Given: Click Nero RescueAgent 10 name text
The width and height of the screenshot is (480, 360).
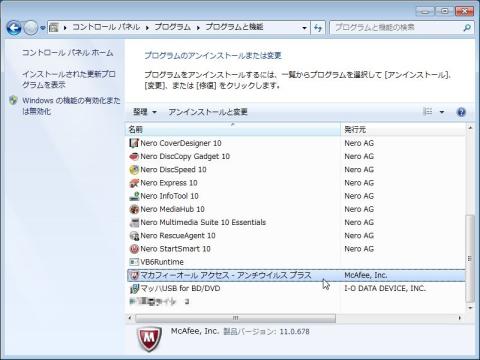Looking at the screenshot, I should [178, 236].
